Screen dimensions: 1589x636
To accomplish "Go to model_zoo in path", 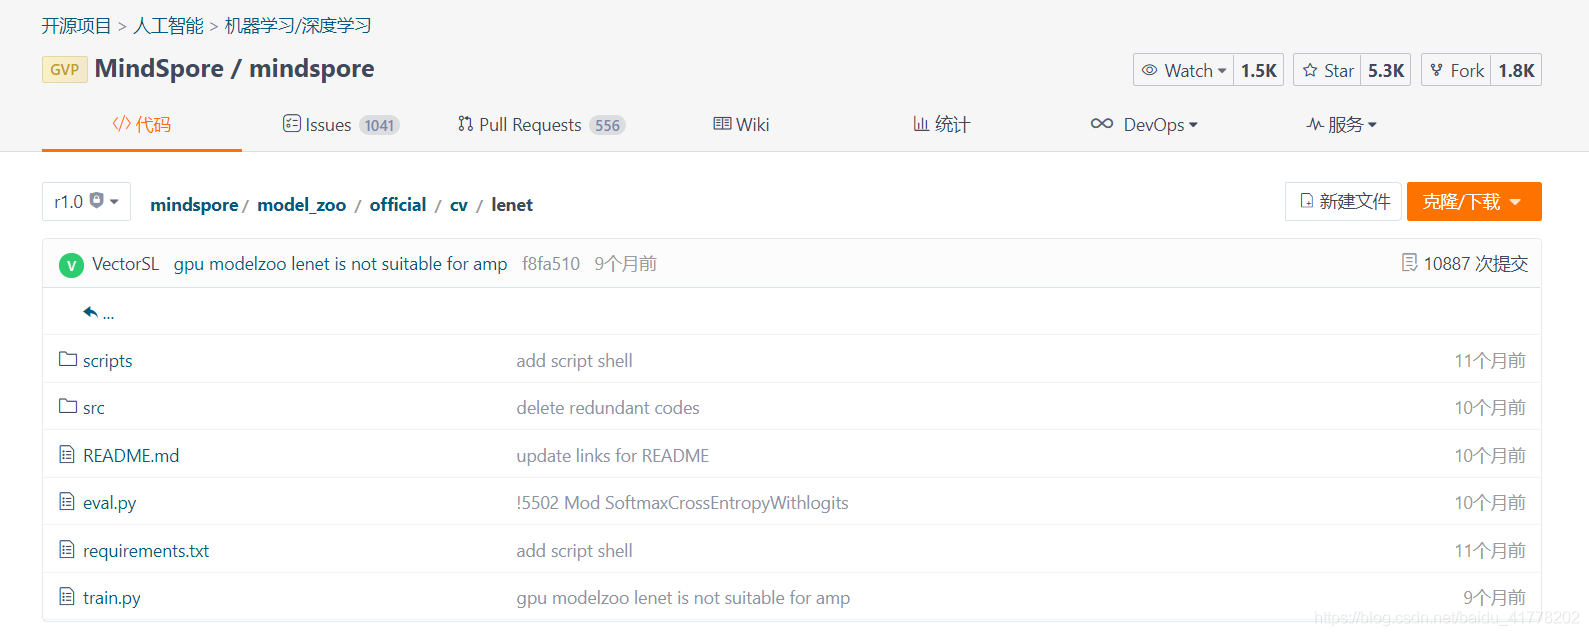I will [302, 204].
